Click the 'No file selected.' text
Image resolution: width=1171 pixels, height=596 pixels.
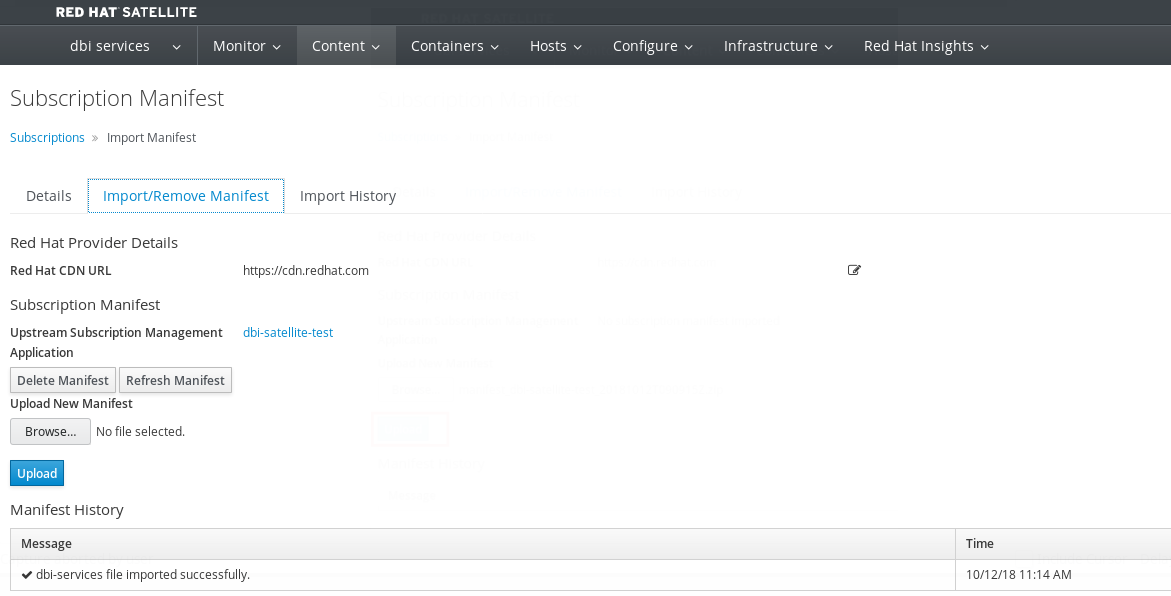click(x=140, y=432)
